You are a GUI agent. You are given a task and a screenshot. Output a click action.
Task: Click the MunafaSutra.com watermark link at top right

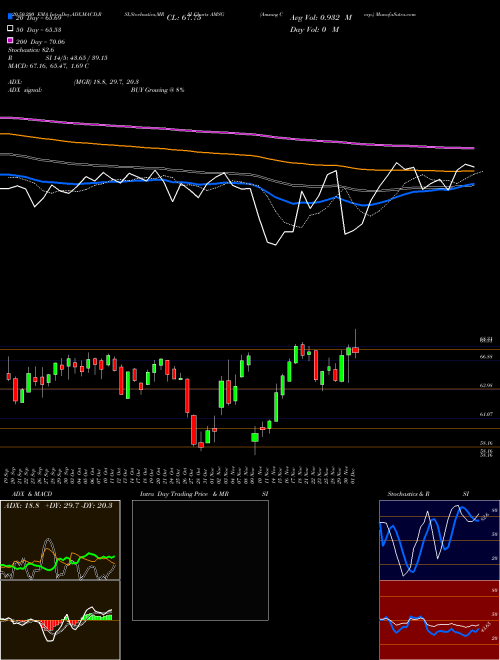point(396,14)
